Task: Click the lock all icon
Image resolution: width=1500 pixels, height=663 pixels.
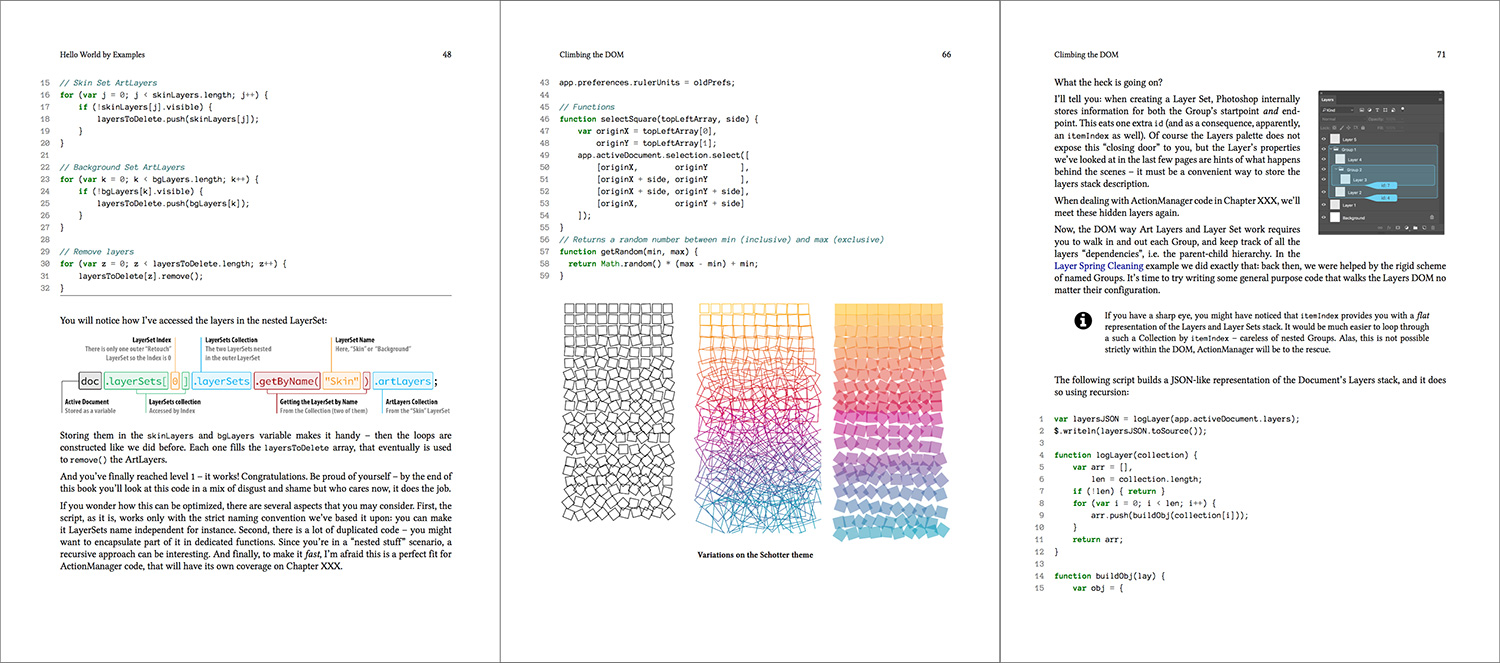Action: pyautogui.click(x=1363, y=128)
